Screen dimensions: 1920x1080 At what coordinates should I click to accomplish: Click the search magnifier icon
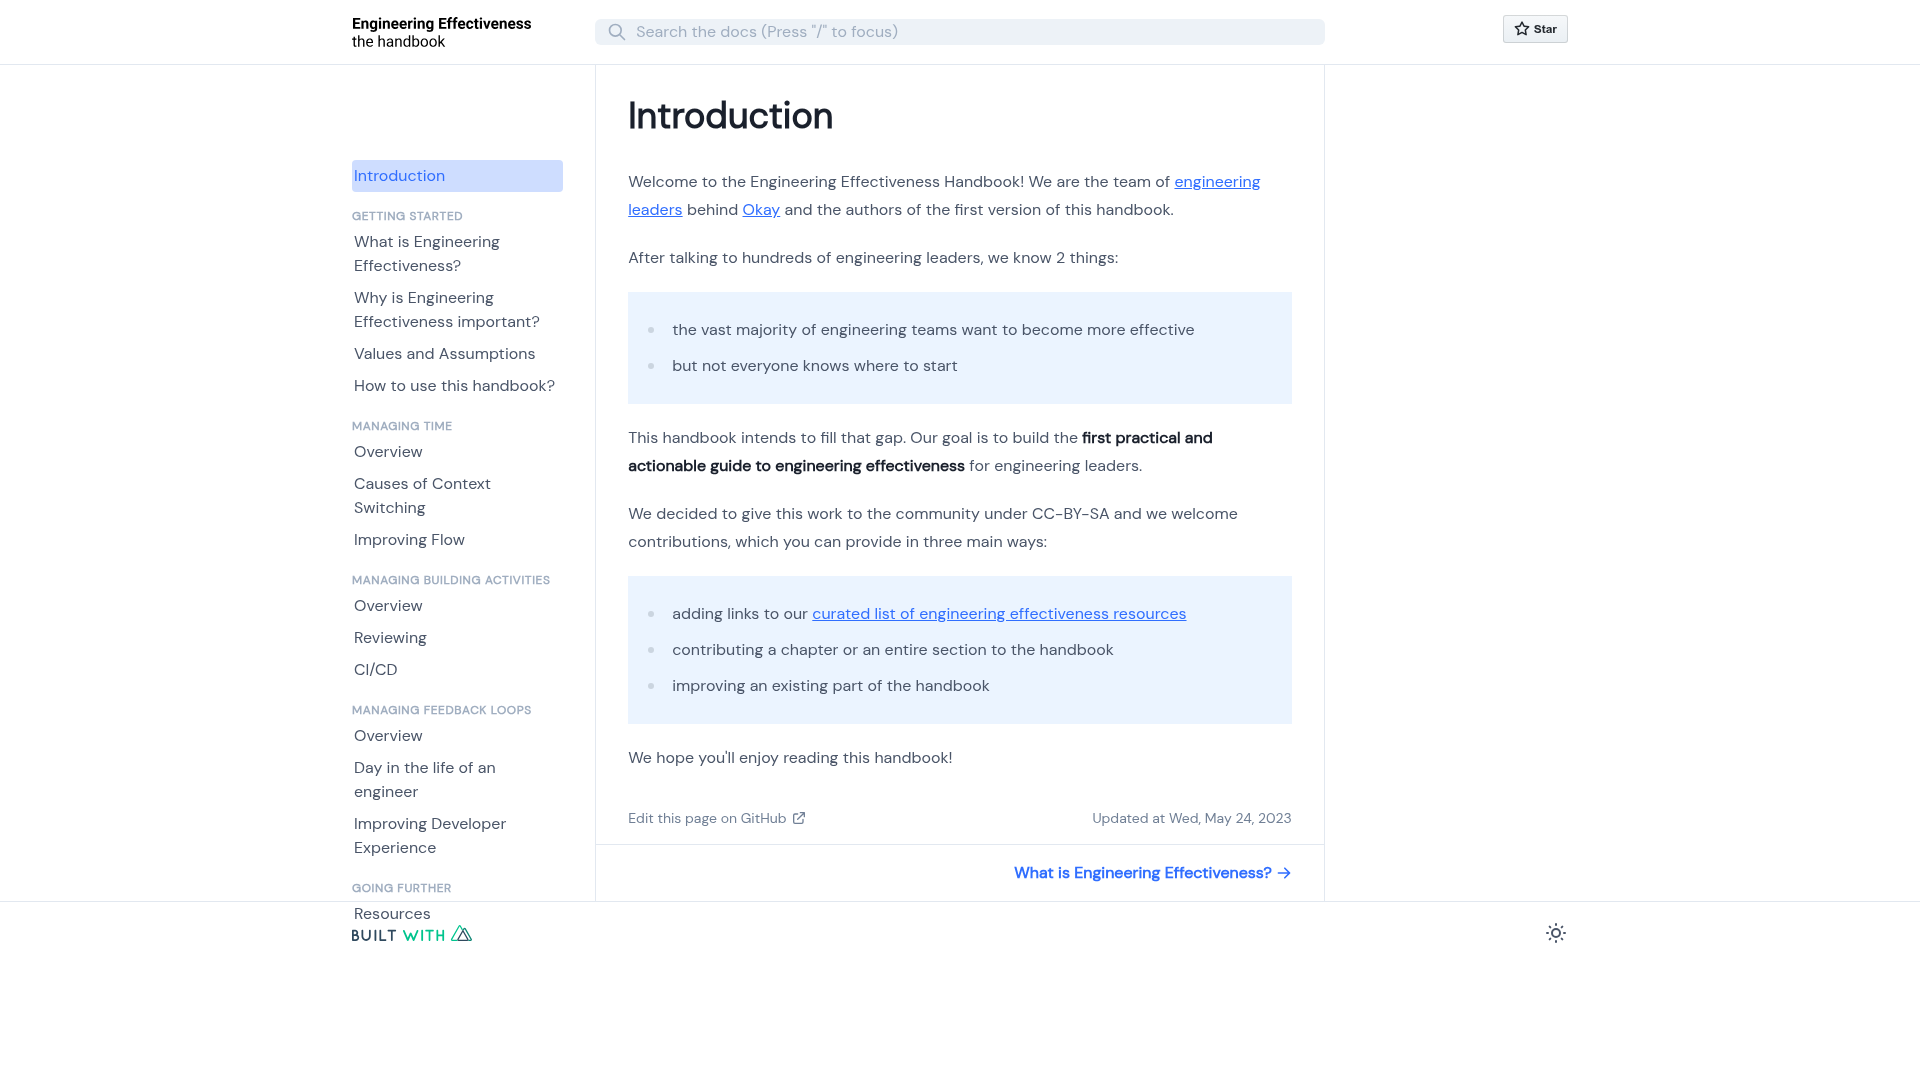click(x=617, y=32)
